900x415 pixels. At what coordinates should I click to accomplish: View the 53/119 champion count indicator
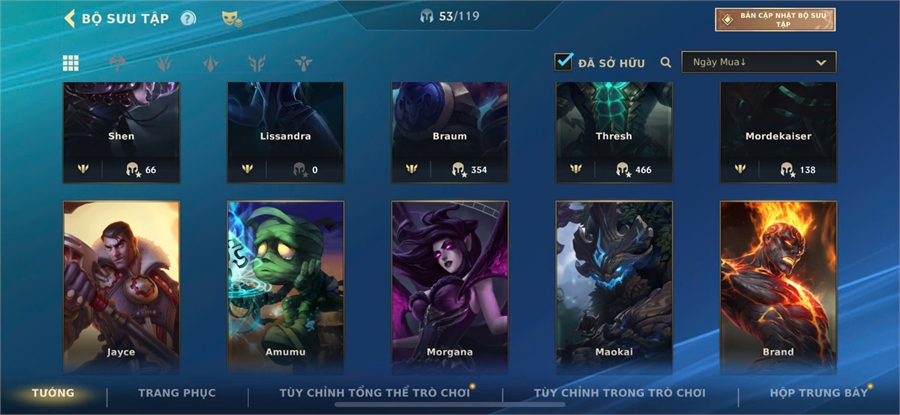[450, 16]
